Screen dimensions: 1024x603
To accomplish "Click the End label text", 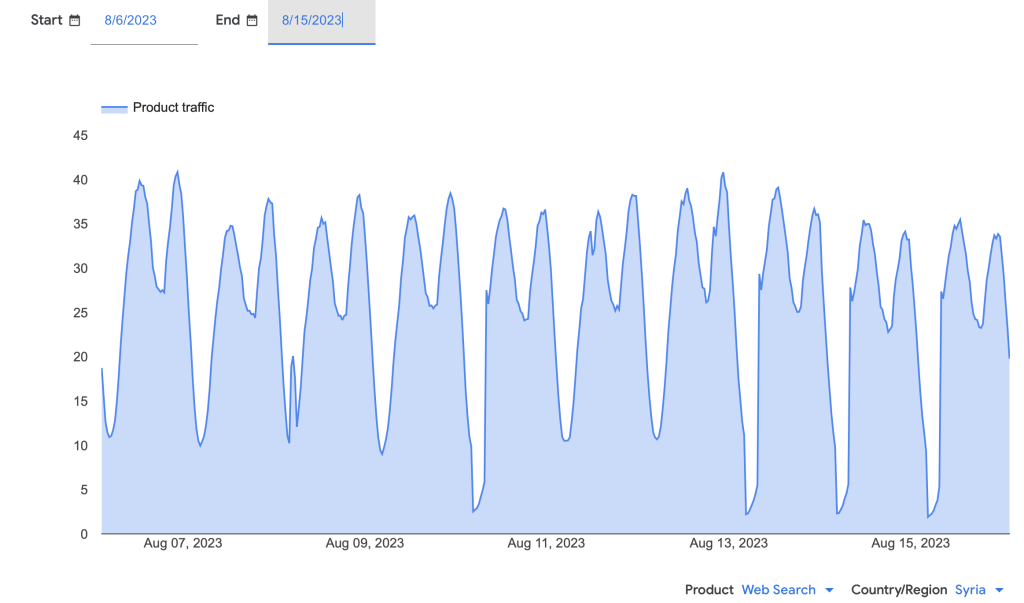I will 228,20.
